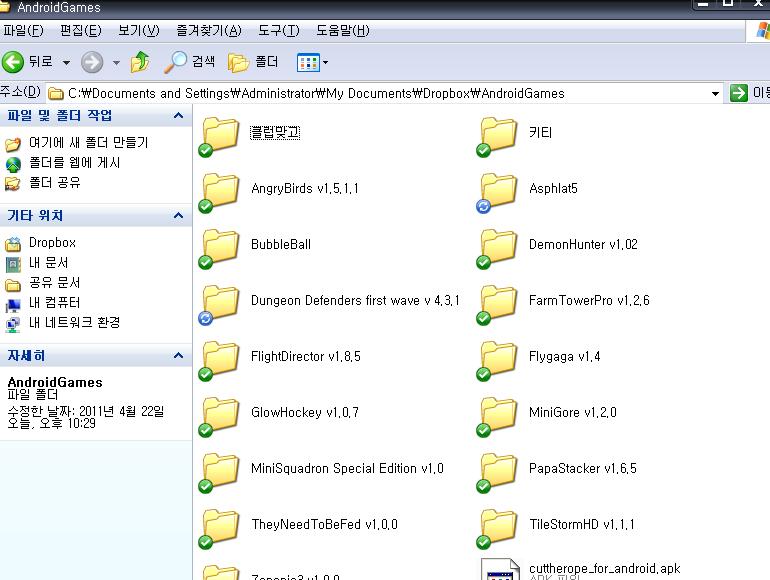
Task: Open the address bar dropdown arrow
Action: pos(715,93)
